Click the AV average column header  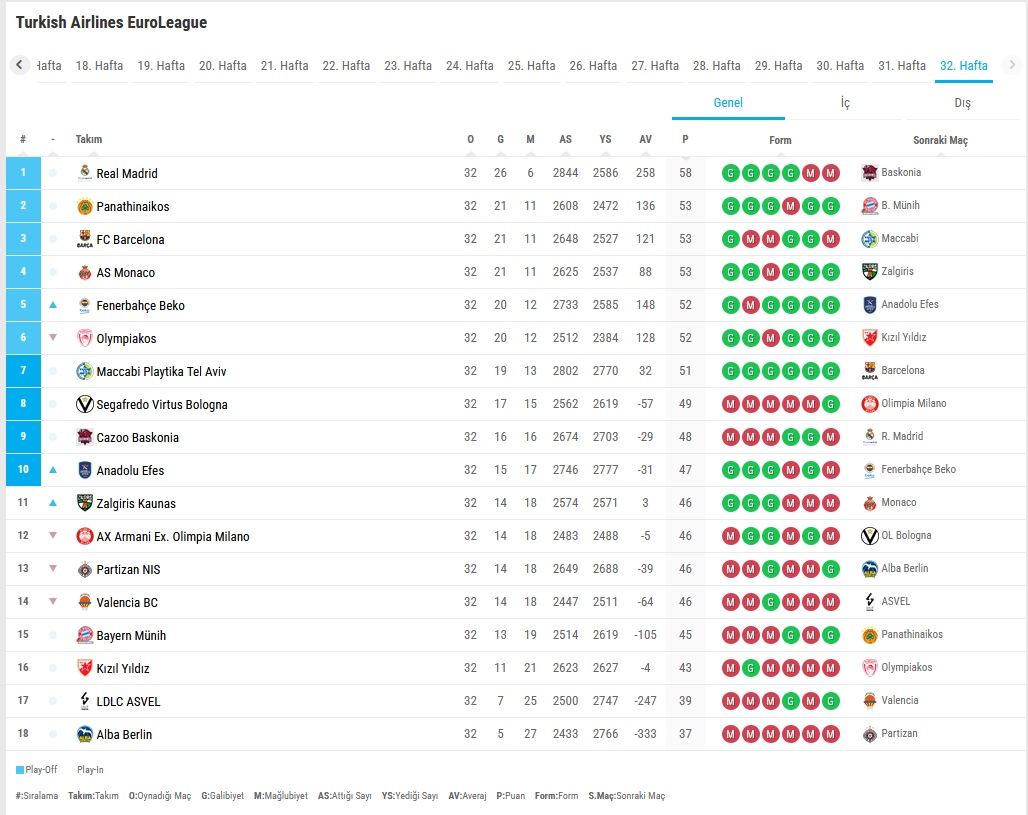pos(645,140)
